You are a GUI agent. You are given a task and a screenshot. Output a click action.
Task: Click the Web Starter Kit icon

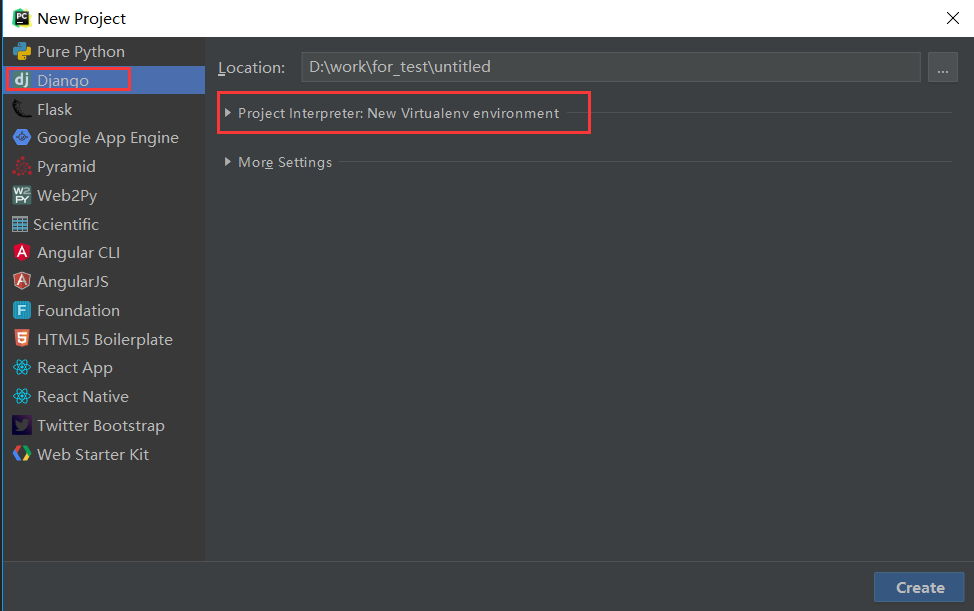tap(21, 455)
